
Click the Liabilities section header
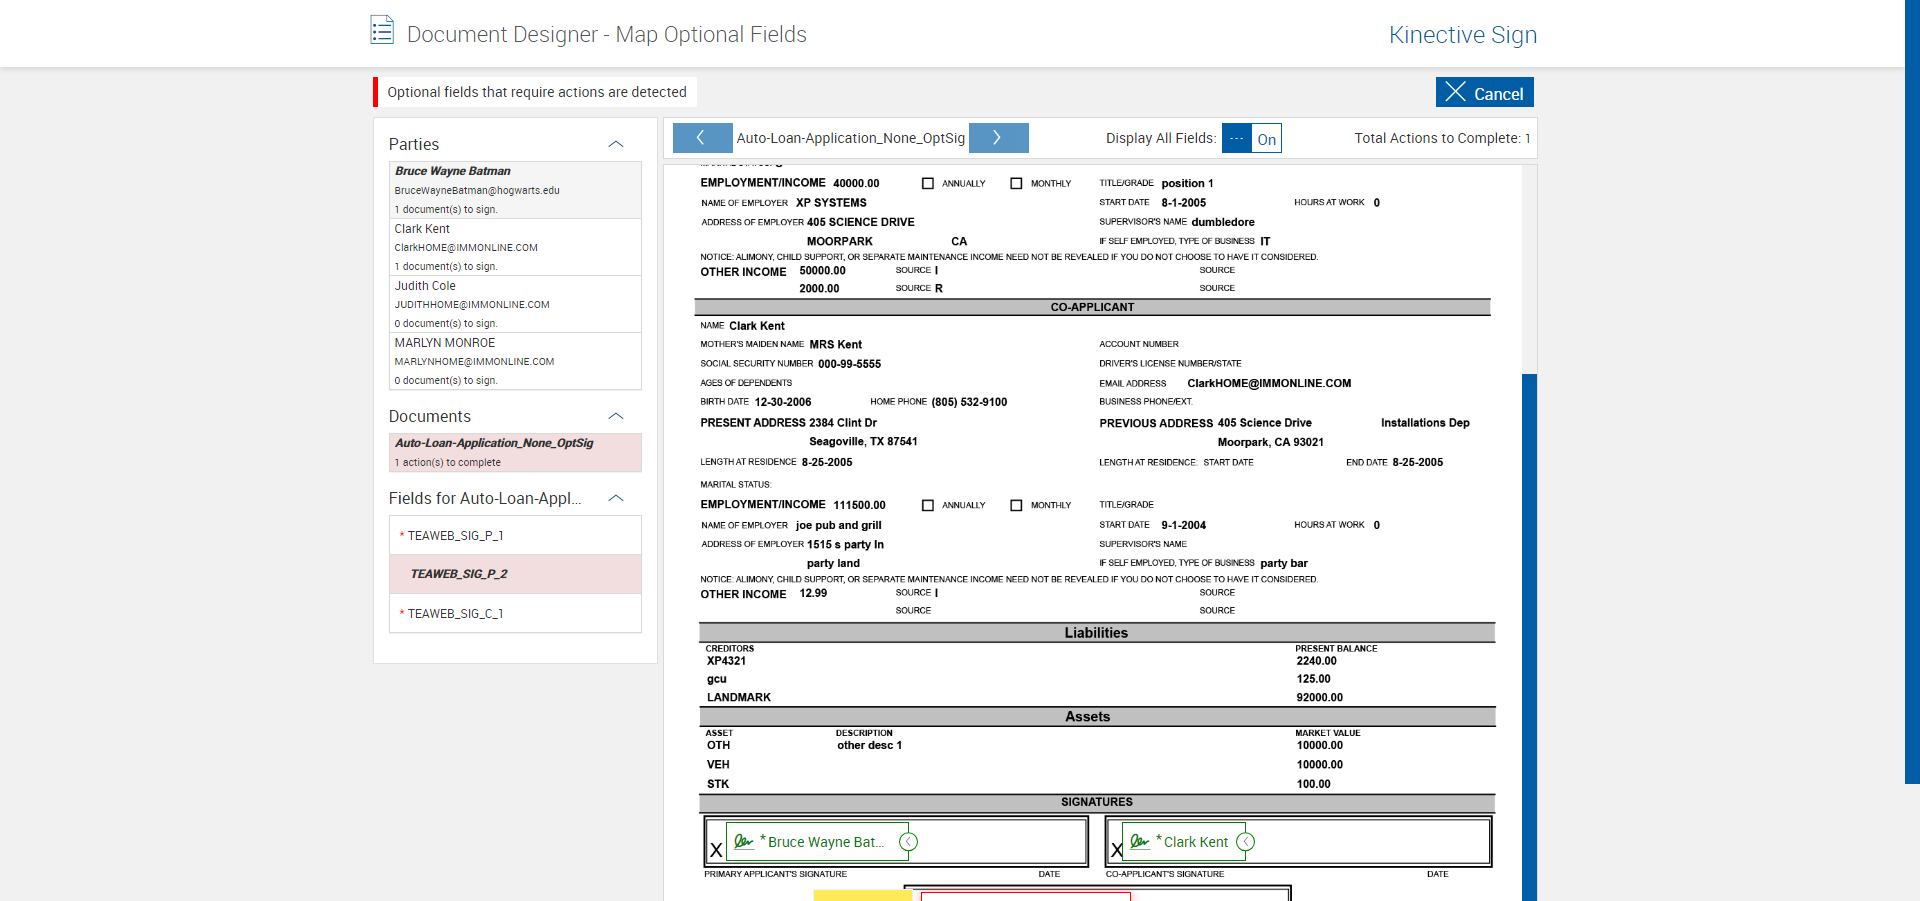point(1096,632)
